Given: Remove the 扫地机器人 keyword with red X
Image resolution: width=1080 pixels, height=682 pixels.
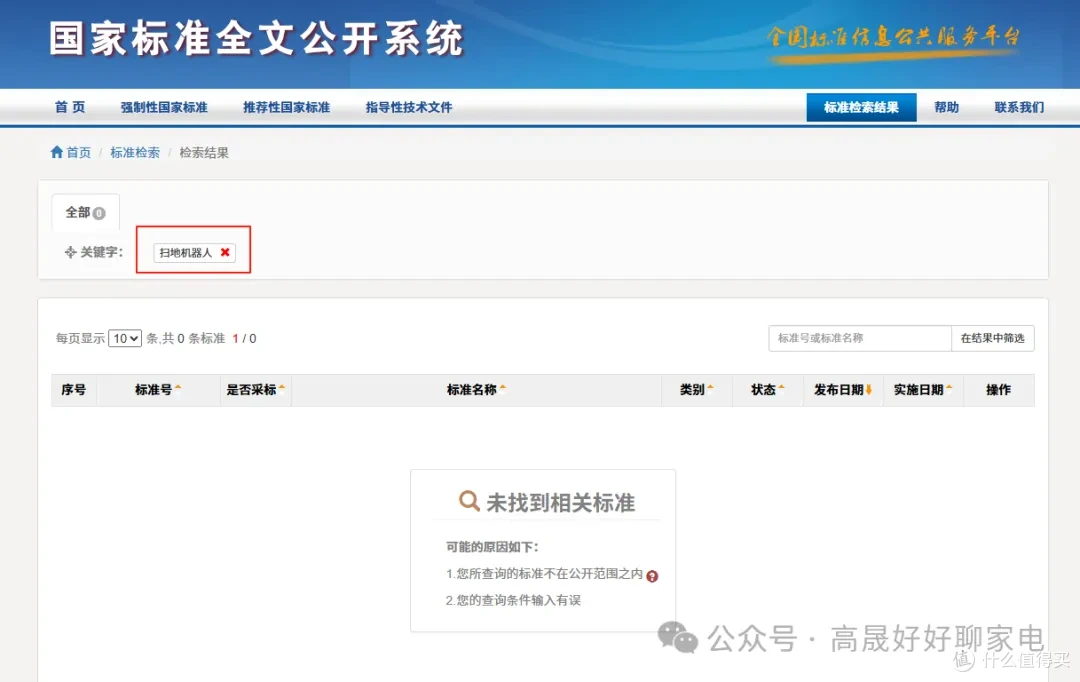Looking at the screenshot, I should 225,252.
